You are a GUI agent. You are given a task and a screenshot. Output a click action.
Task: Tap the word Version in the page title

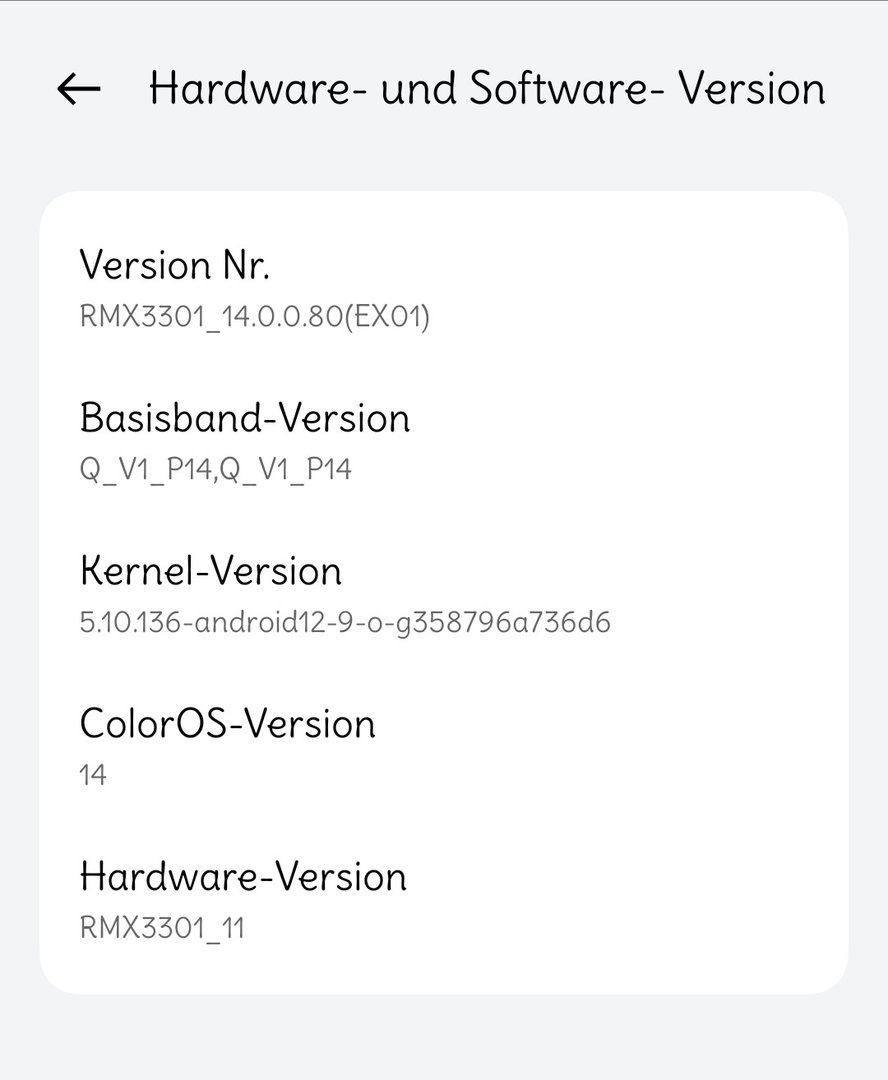752,89
